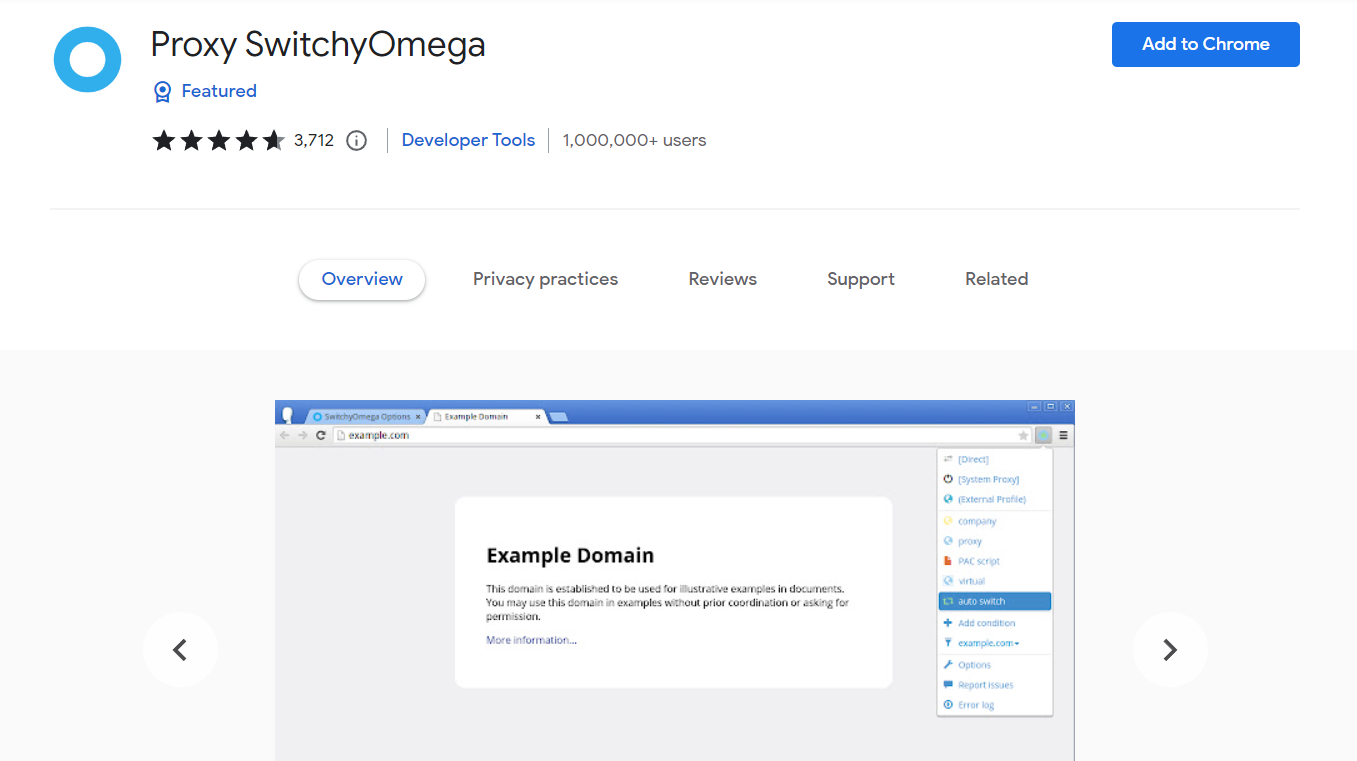
Task: Select the Overview tab
Action: [362, 279]
